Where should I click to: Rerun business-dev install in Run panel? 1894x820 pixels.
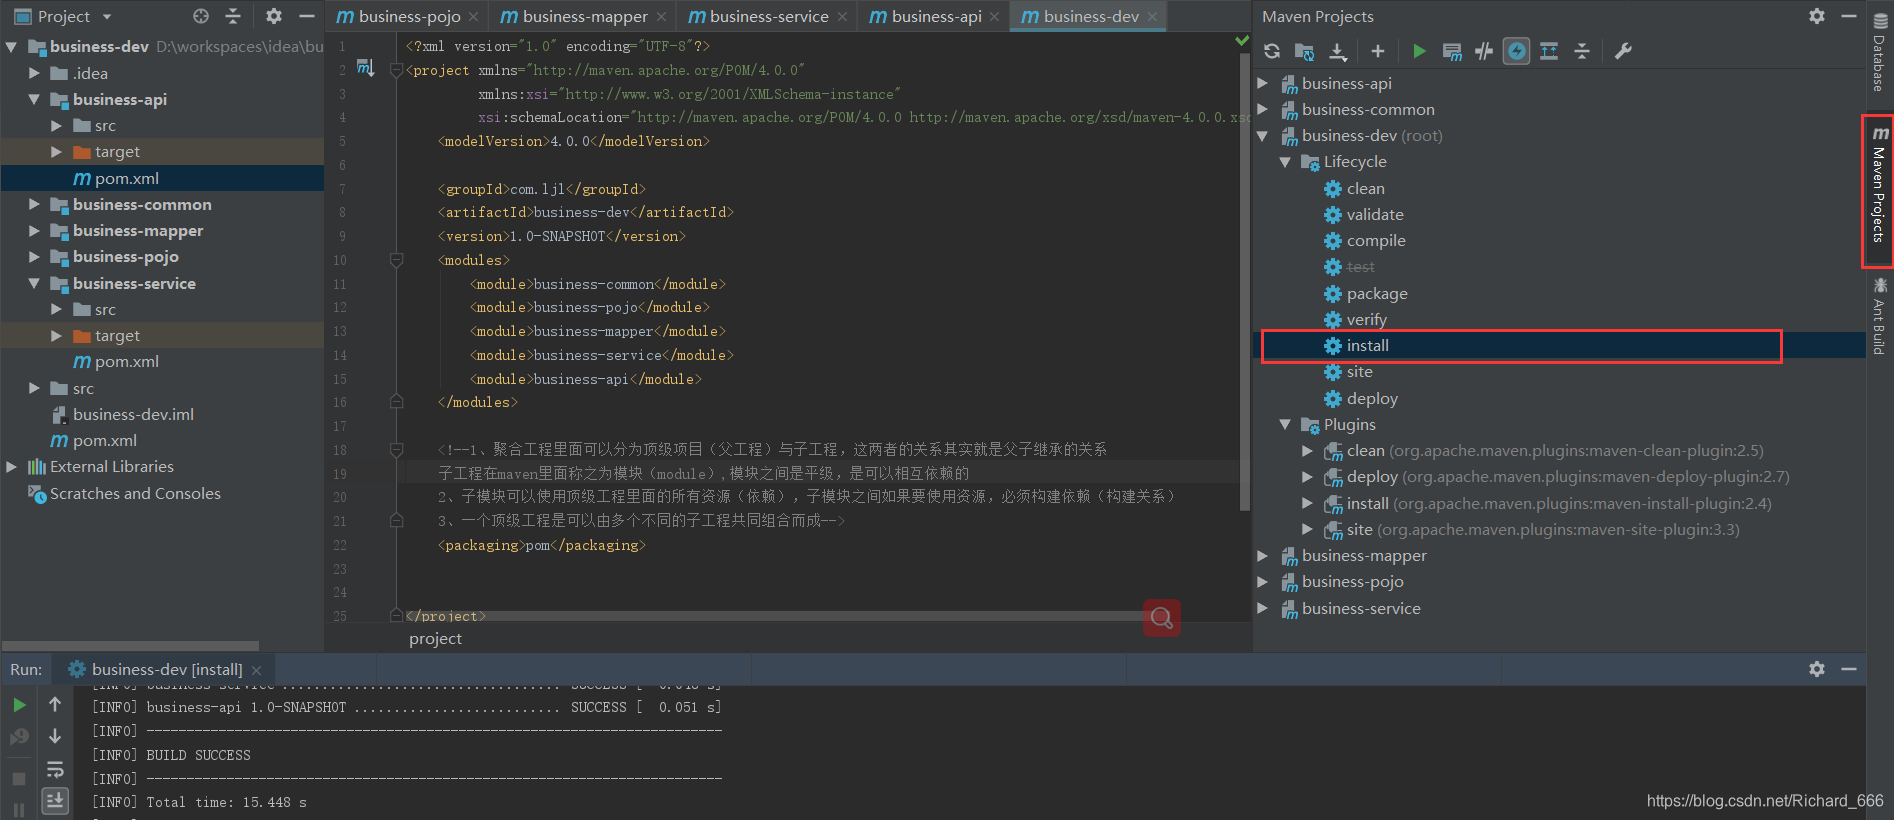click(x=19, y=705)
